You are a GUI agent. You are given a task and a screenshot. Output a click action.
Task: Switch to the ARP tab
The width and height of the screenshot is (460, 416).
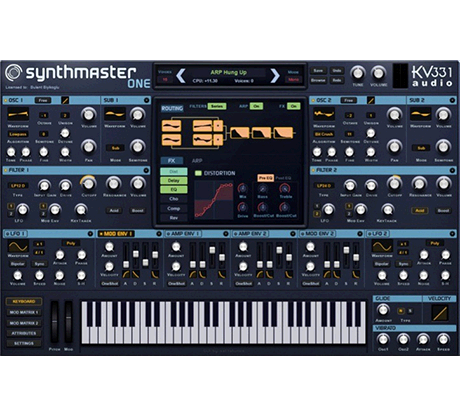click(x=197, y=161)
